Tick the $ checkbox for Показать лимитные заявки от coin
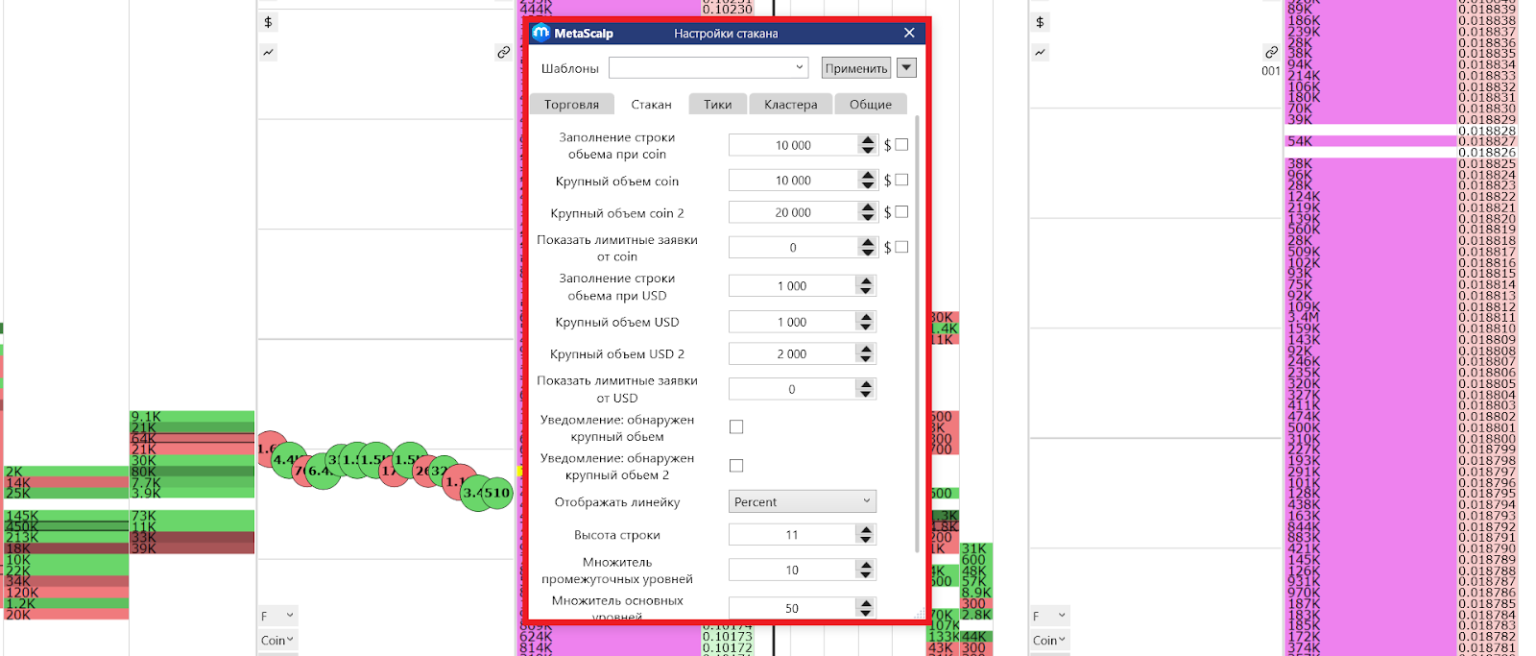Viewport: 1536px width, 656px height. coord(901,247)
